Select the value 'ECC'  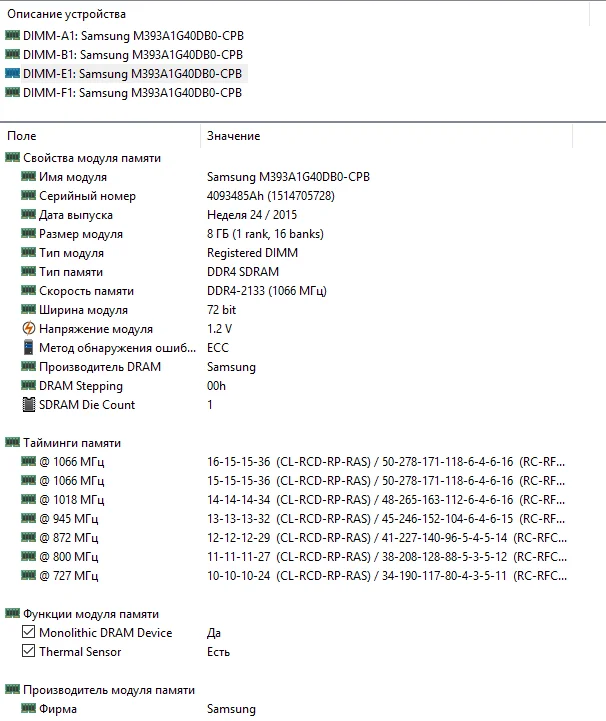point(217,348)
